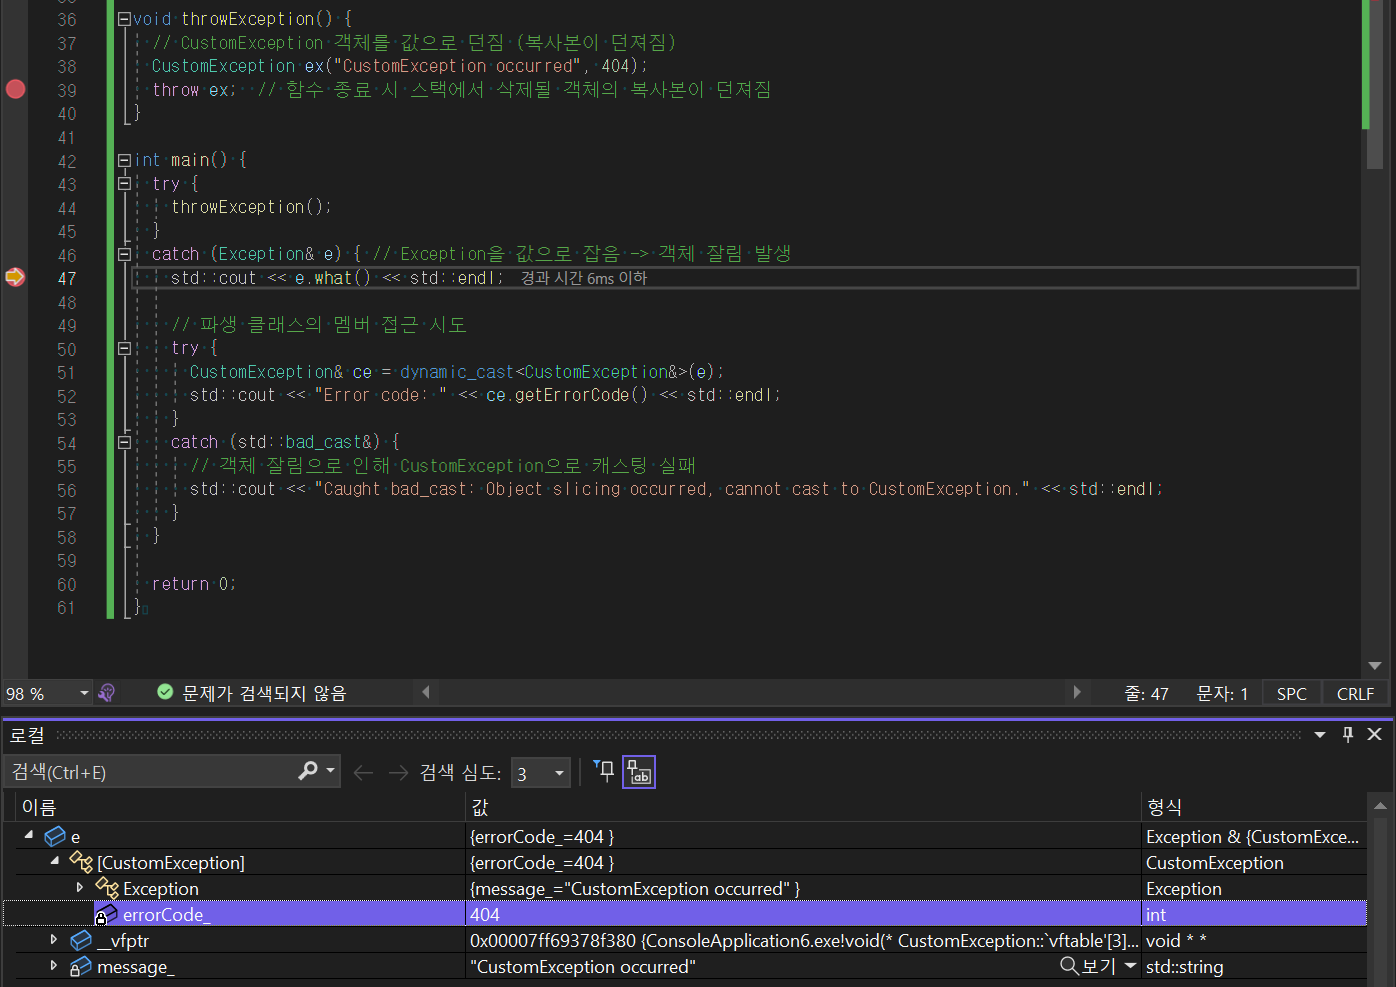The width and height of the screenshot is (1396, 987).
Task: Open the search options dropdown arrow
Action: [x=331, y=771]
